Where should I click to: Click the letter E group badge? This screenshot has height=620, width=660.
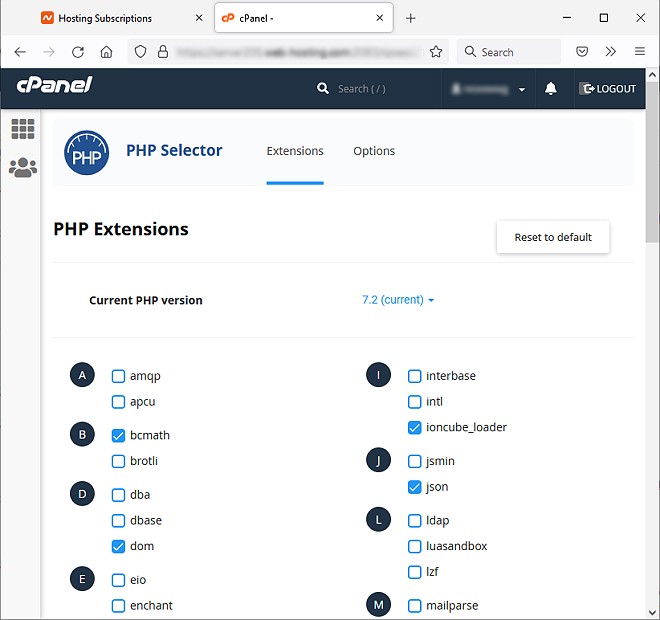click(82, 579)
